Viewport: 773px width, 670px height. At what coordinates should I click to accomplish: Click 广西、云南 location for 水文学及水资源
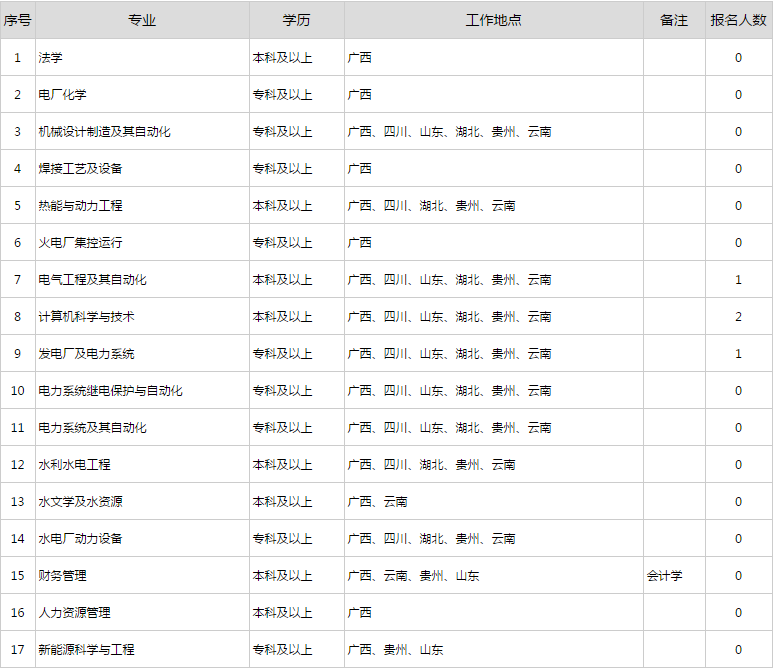click(377, 502)
